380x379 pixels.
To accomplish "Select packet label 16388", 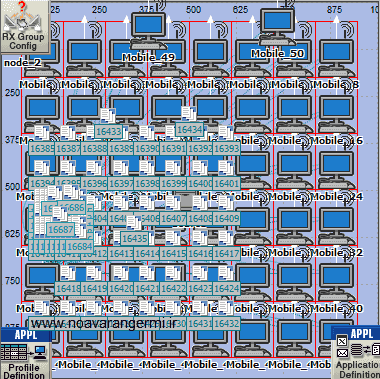I will [94, 148].
